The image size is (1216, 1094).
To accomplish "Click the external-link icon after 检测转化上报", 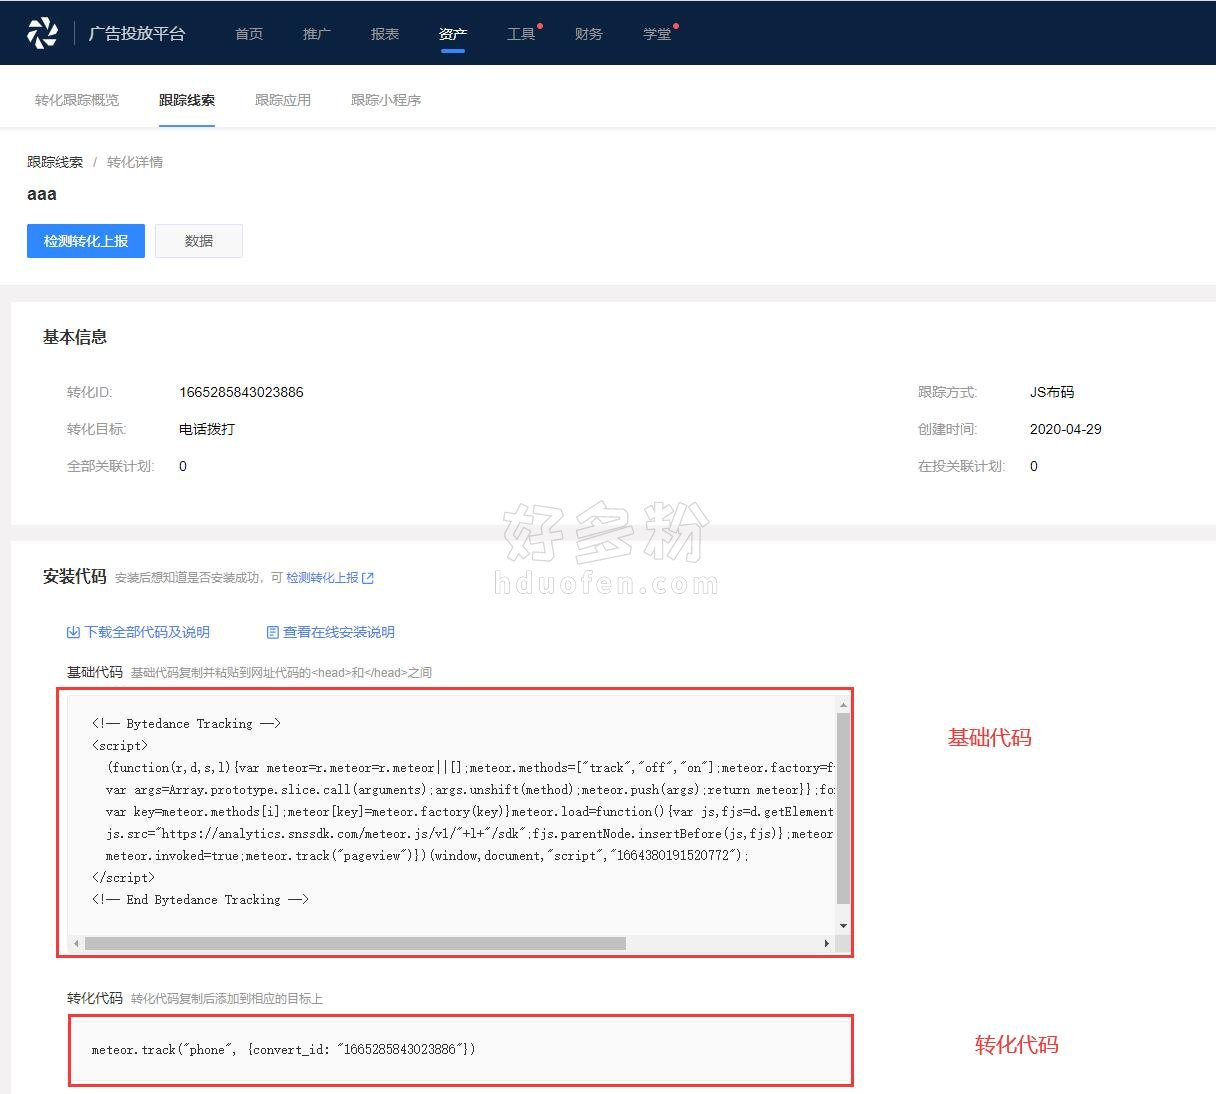I will pos(368,578).
